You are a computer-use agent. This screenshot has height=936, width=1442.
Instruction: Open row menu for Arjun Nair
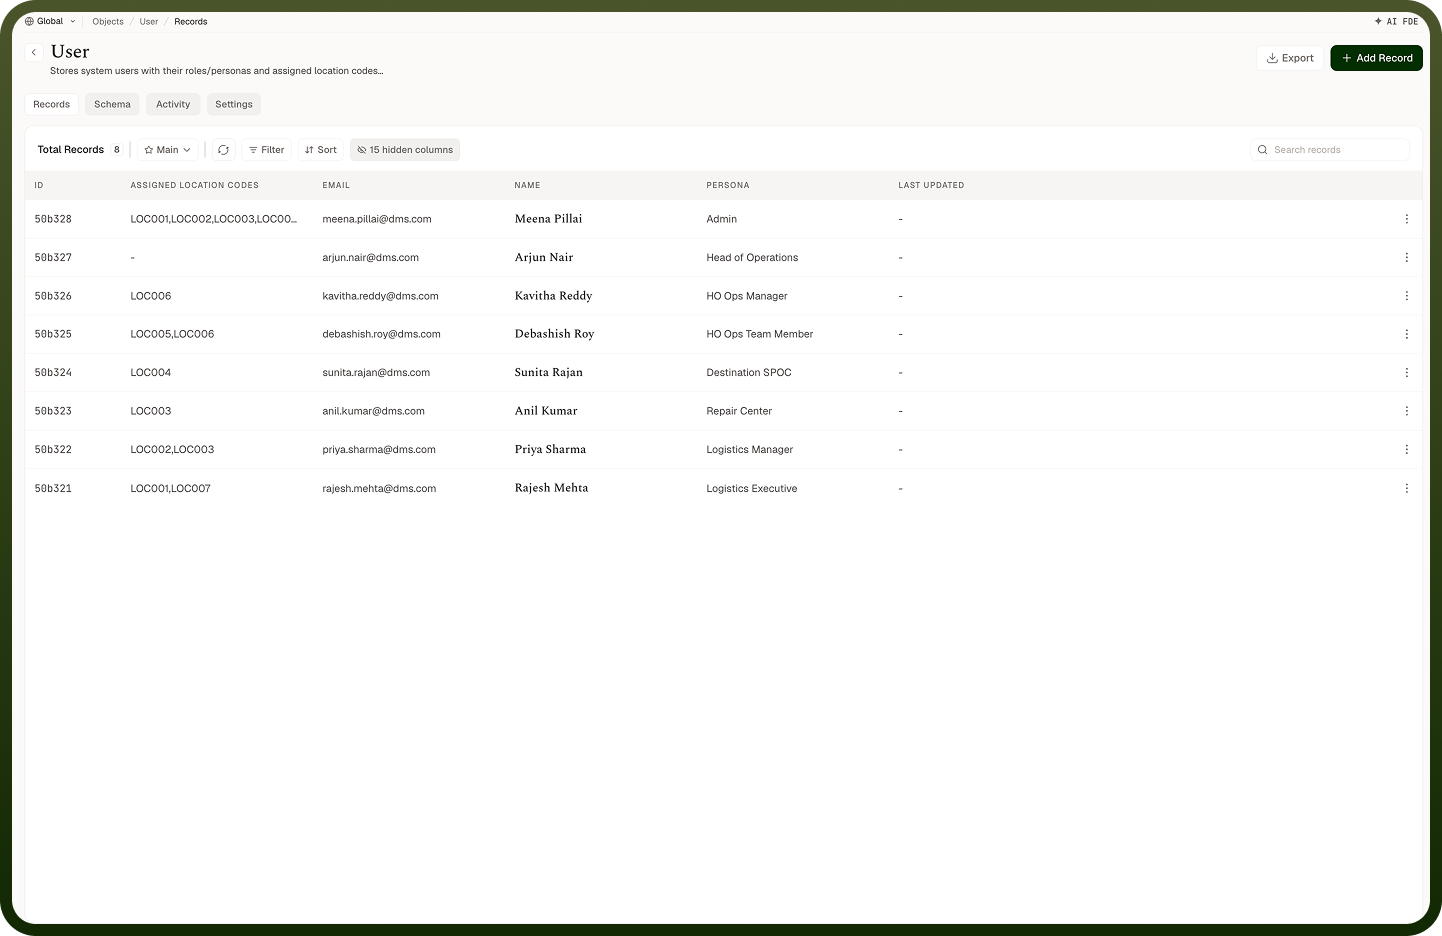pyautogui.click(x=1406, y=257)
